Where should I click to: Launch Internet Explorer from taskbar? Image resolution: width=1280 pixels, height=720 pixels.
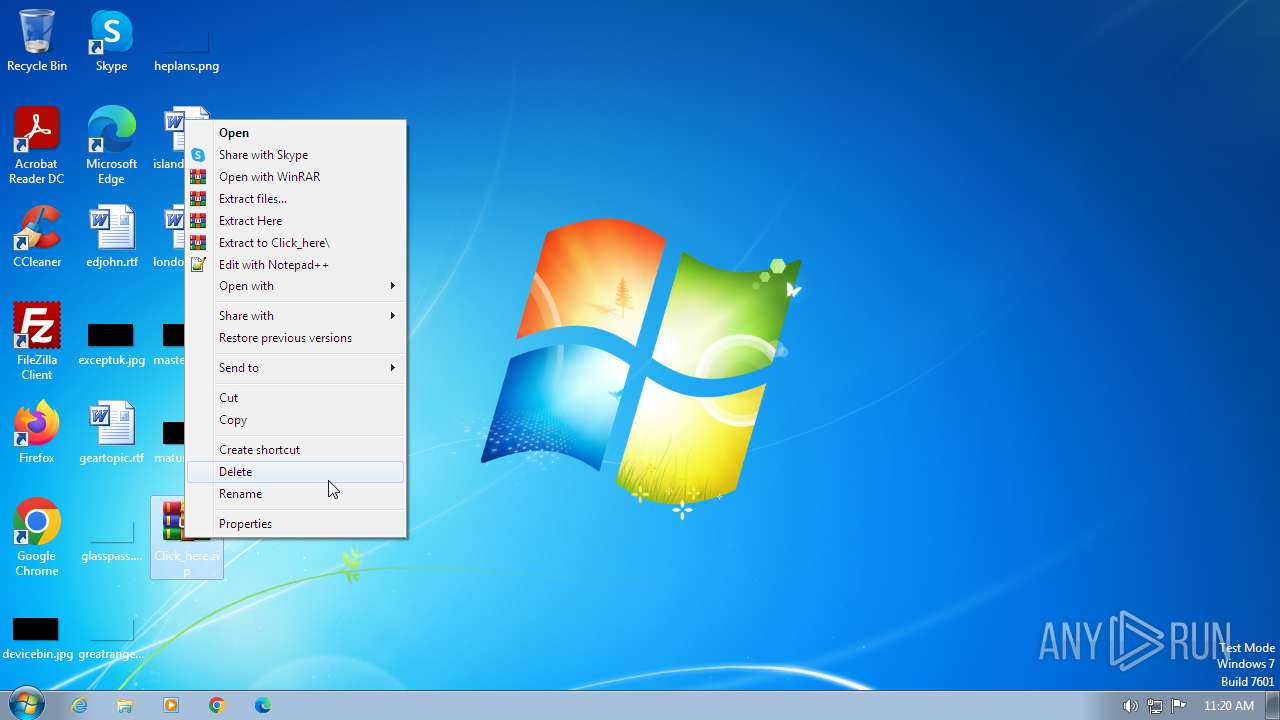click(79, 705)
